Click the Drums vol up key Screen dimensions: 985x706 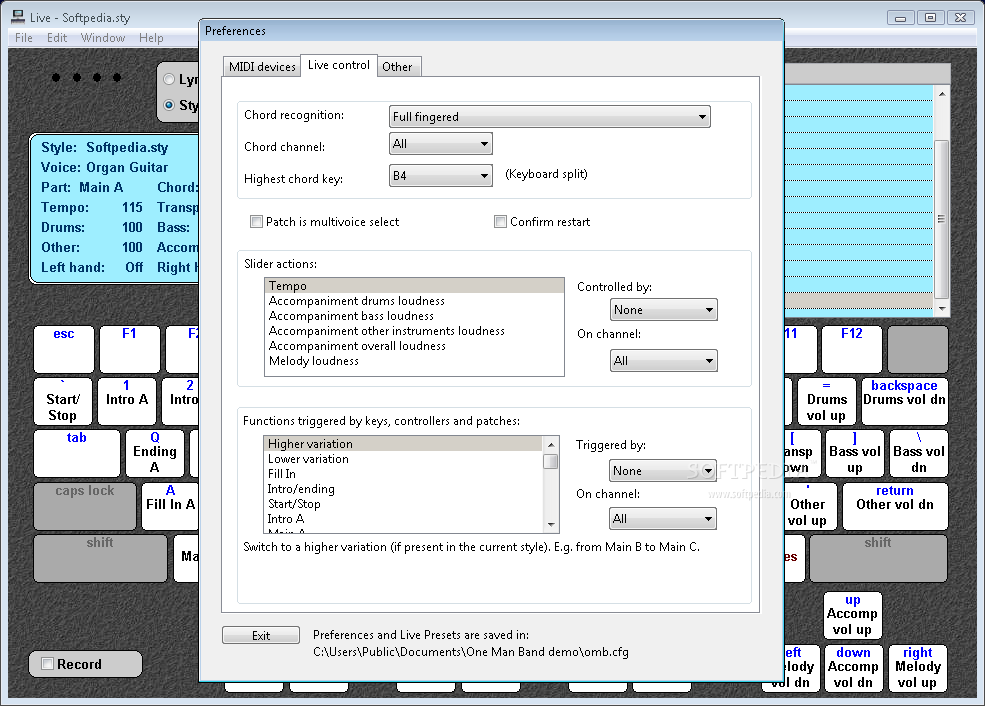(827, 401)
